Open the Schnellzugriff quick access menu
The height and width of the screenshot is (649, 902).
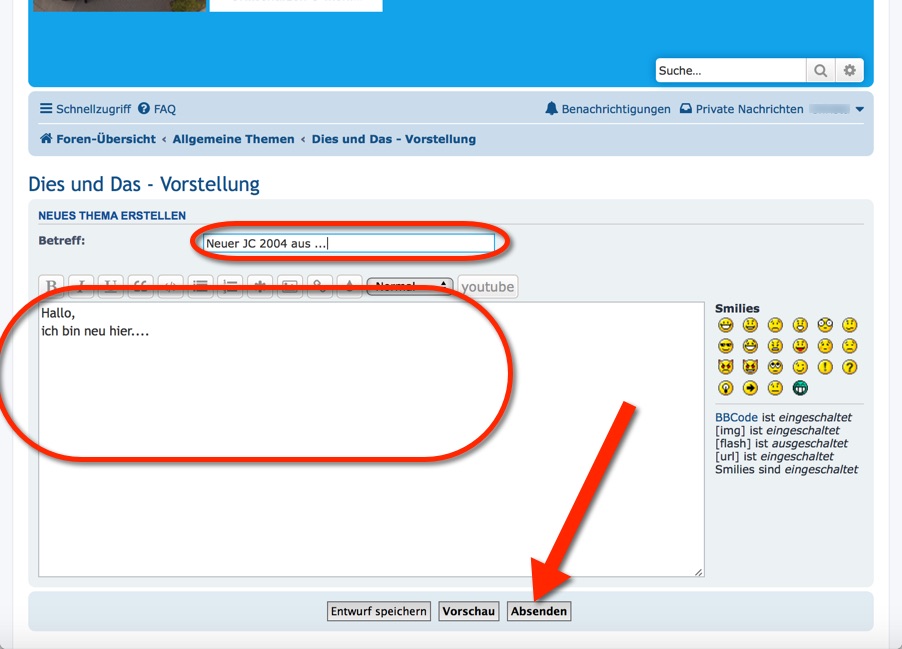(x=85, y=109)
